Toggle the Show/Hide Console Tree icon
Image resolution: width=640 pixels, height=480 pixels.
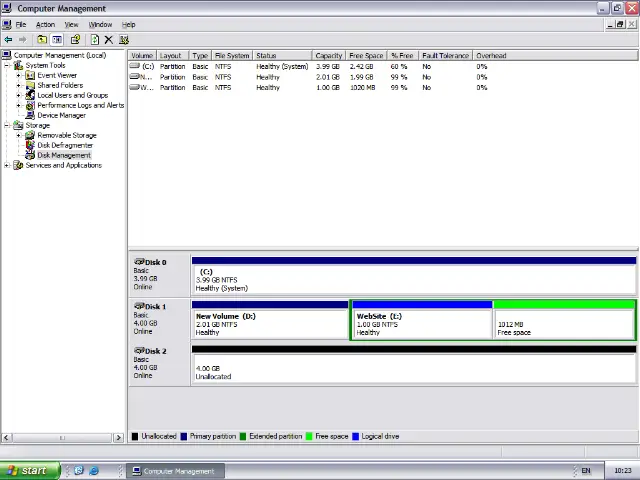tap(57, 40)
